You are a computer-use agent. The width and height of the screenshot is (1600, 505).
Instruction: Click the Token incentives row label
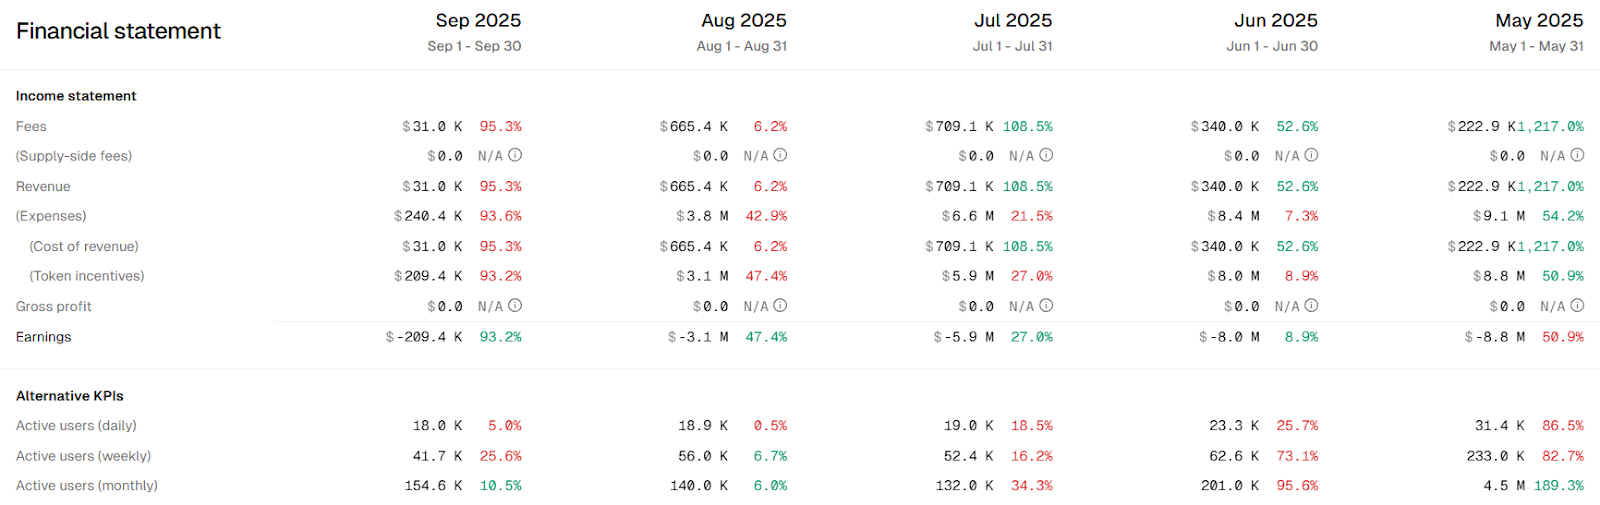86,276
